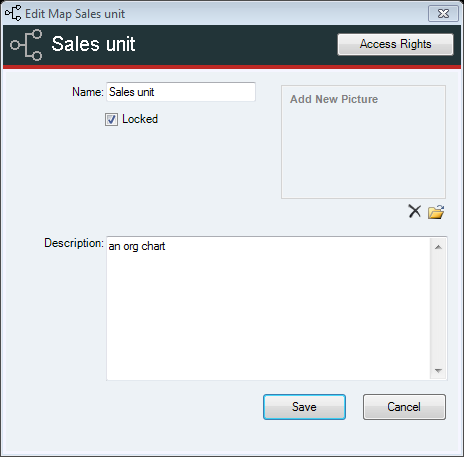Click the Locked checkbox label text
This screenshot has height=457, width=464.
tap(140, 119)
